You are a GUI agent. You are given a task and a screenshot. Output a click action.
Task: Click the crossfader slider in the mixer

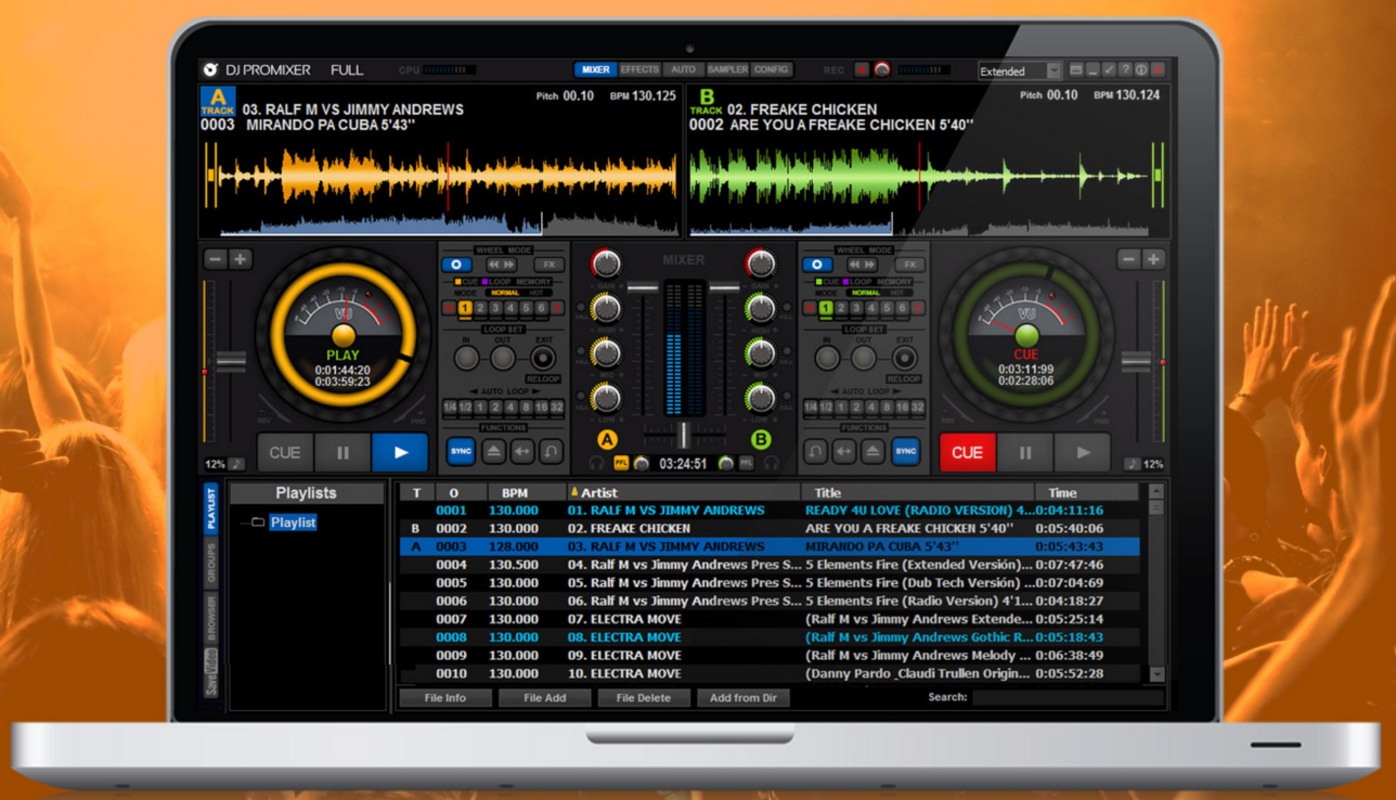pyautogui.click(x=684, y=434)
